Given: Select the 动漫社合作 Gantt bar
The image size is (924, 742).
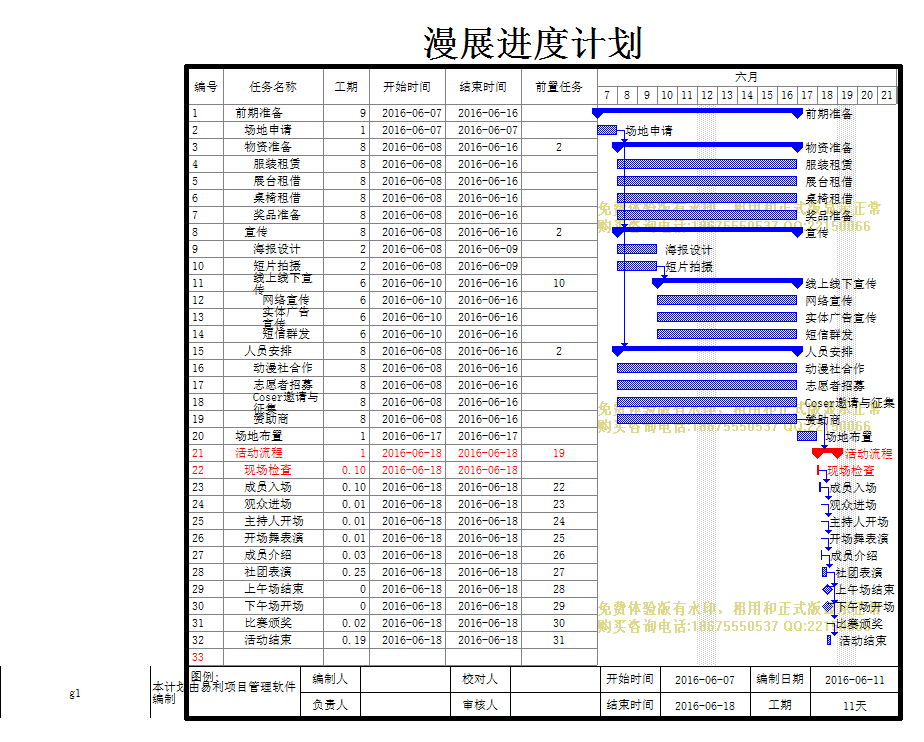Looking at the screenshot, I should [707, 368].
